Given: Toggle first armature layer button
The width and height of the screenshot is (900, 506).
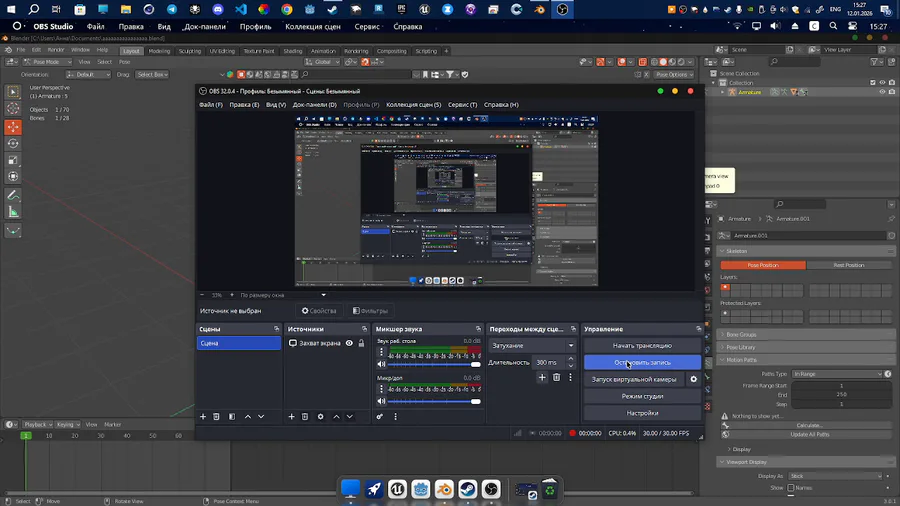Looking at the screenshot, I should [726, 287].
